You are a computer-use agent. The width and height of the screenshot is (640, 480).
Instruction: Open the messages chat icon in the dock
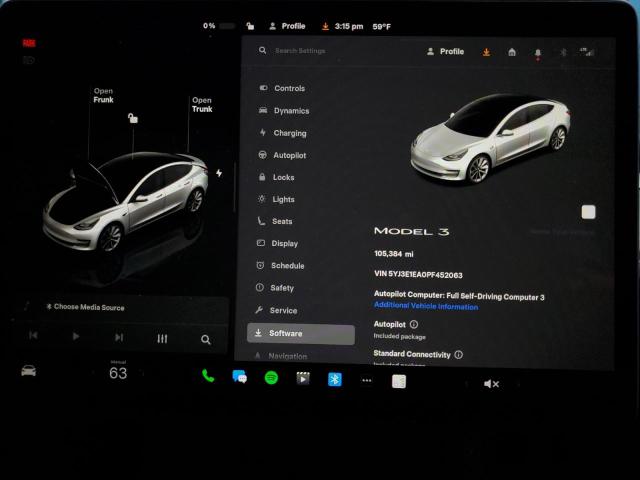click(239, 378)
